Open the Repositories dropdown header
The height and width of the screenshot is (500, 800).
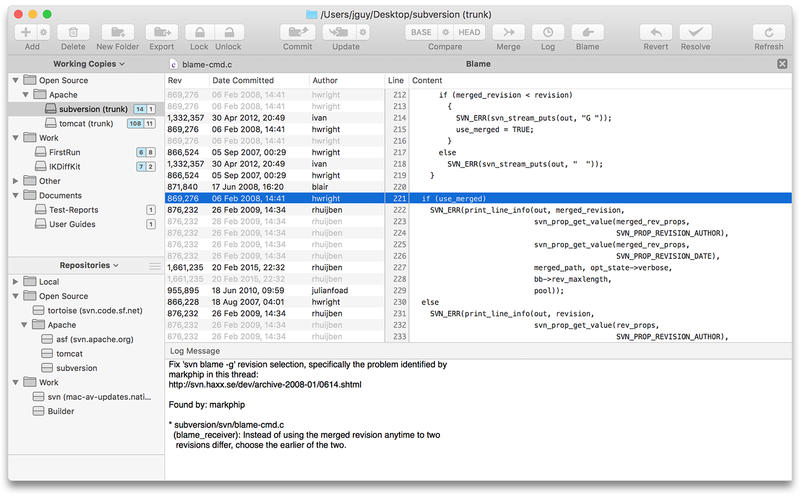click(x=88, y=265)
